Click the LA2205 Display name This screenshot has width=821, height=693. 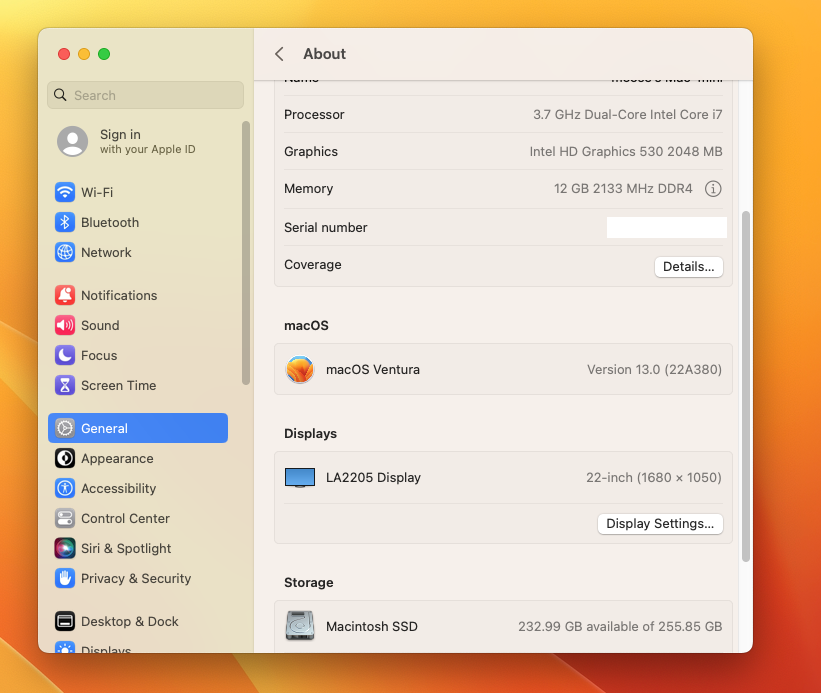pyautogui.click(x=373, y=477)
